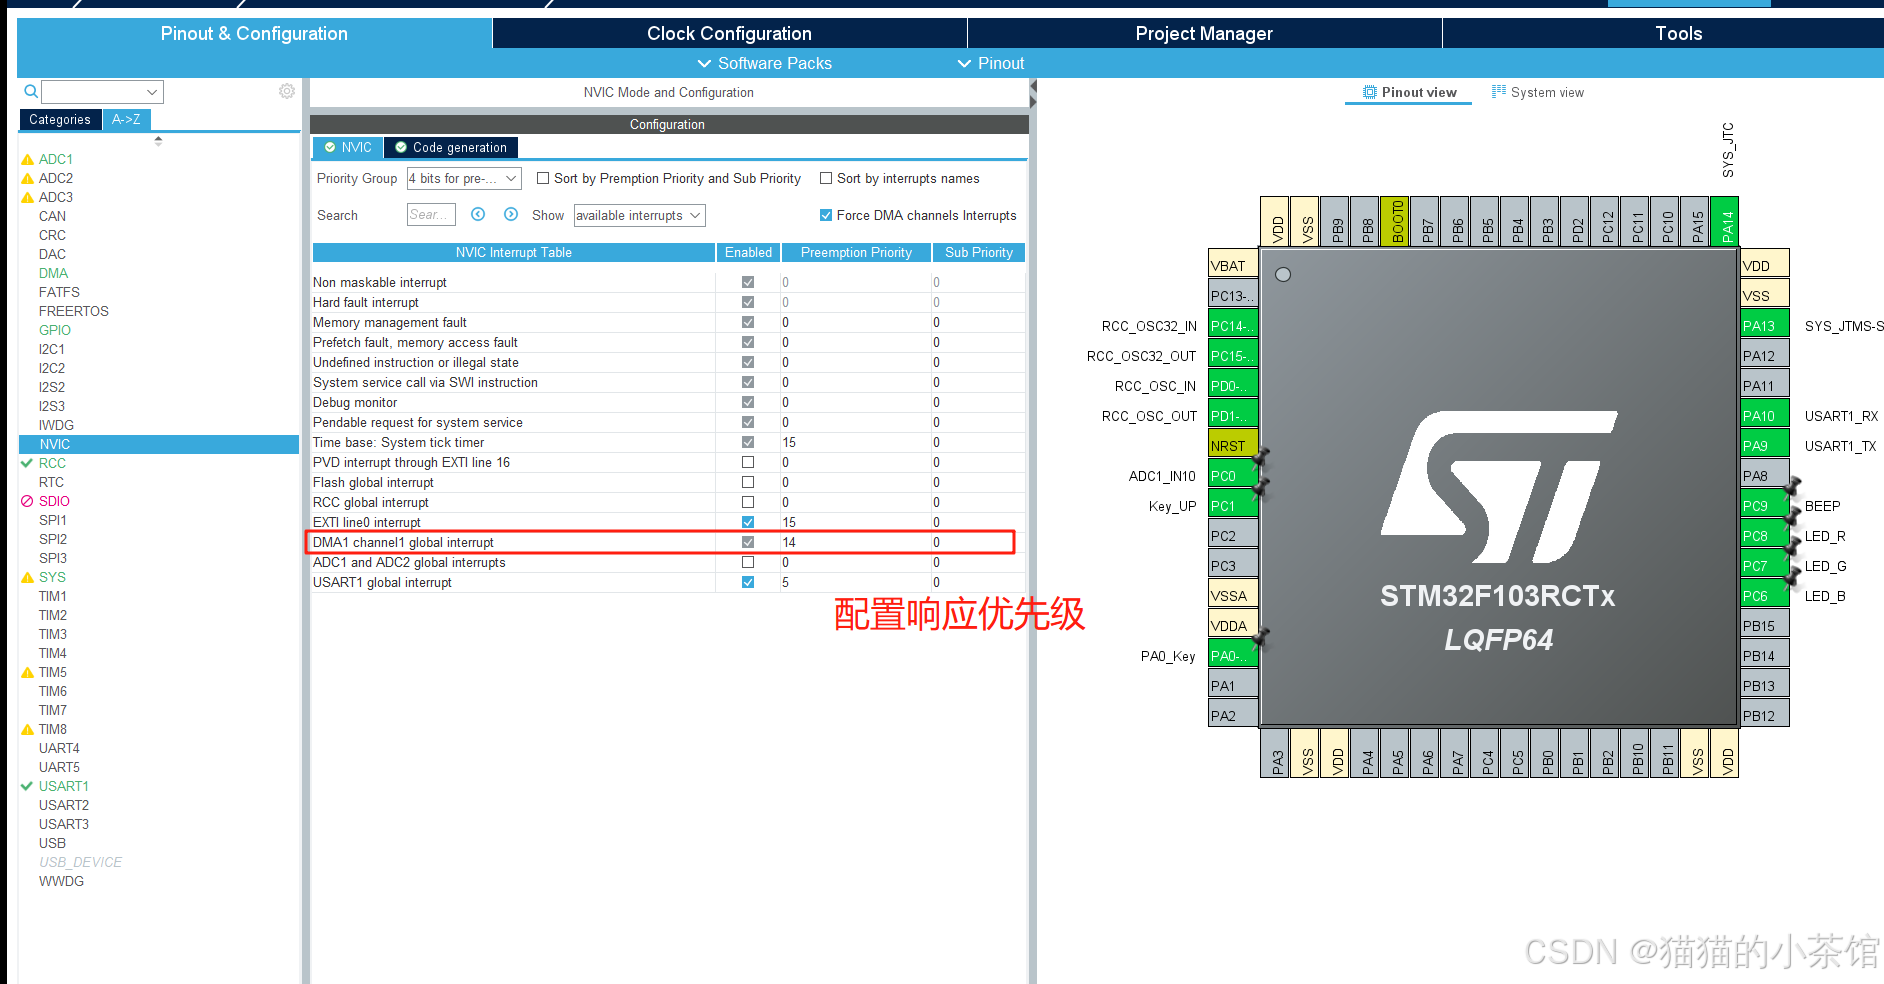Viewport: 1884px width, 984px height.
Task: Expand the Pinout dropdown menu
Action: pos(991,63)
